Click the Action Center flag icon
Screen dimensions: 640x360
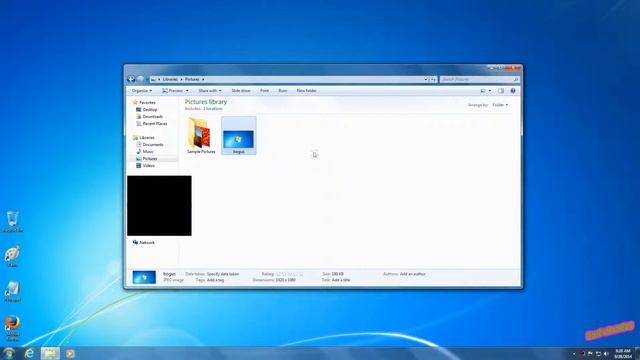590,354
